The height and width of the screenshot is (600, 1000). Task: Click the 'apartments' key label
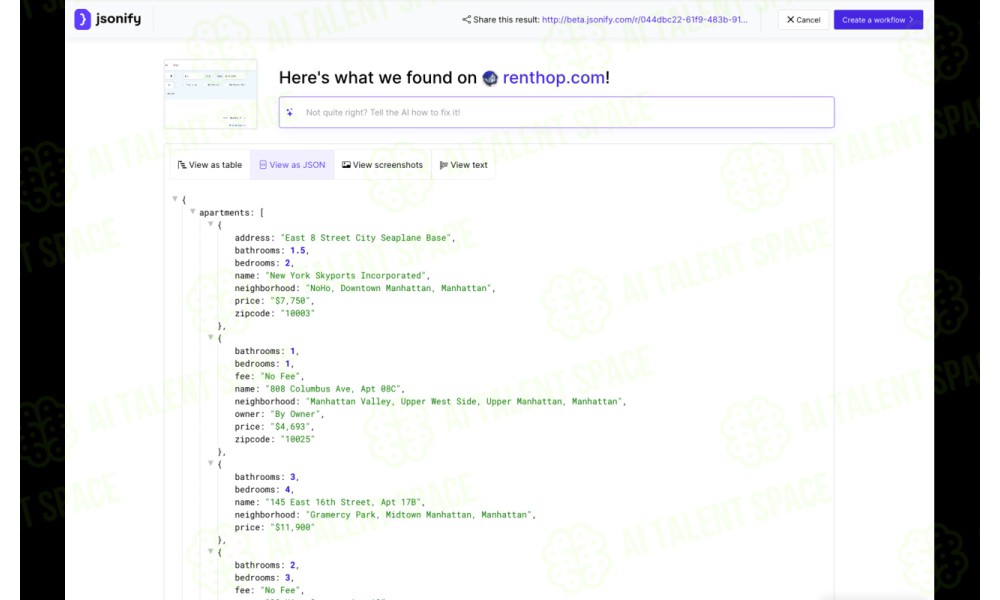click(x=224, y=212)
